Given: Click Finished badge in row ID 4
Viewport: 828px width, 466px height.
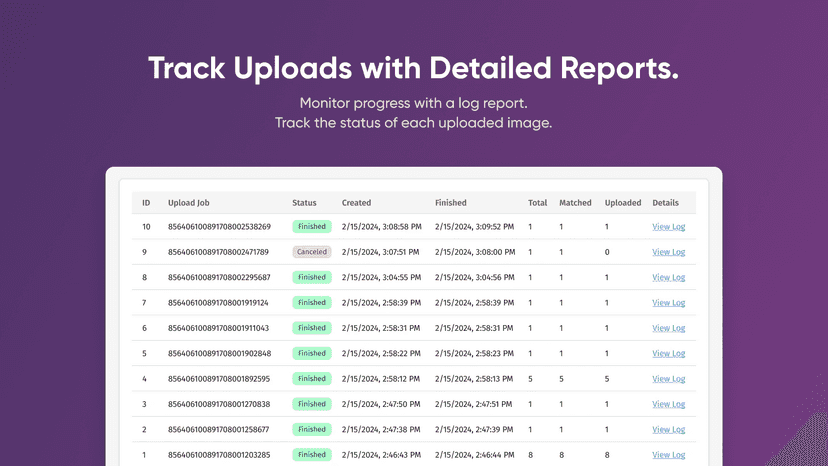Looking at the screenshot, I should coord(312,379).
